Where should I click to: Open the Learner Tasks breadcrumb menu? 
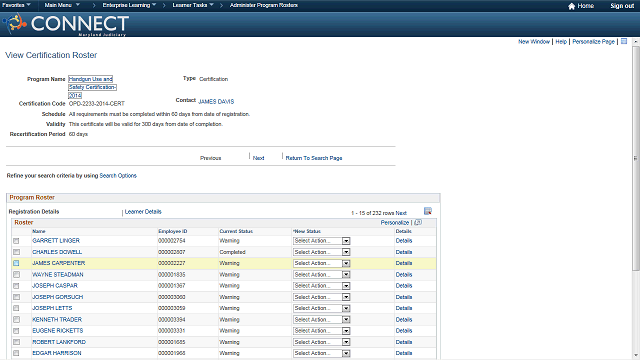193,5
